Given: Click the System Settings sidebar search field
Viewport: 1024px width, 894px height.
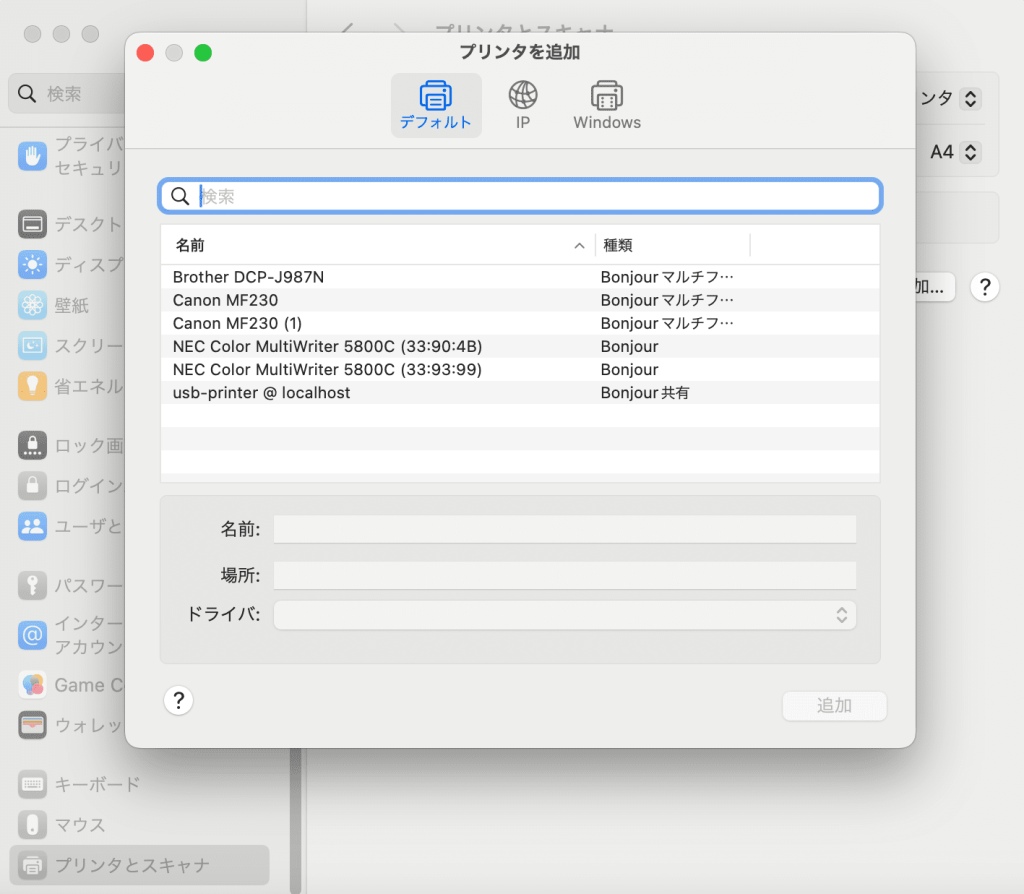Looking at the screenshot, I should [x=66, y=94].
